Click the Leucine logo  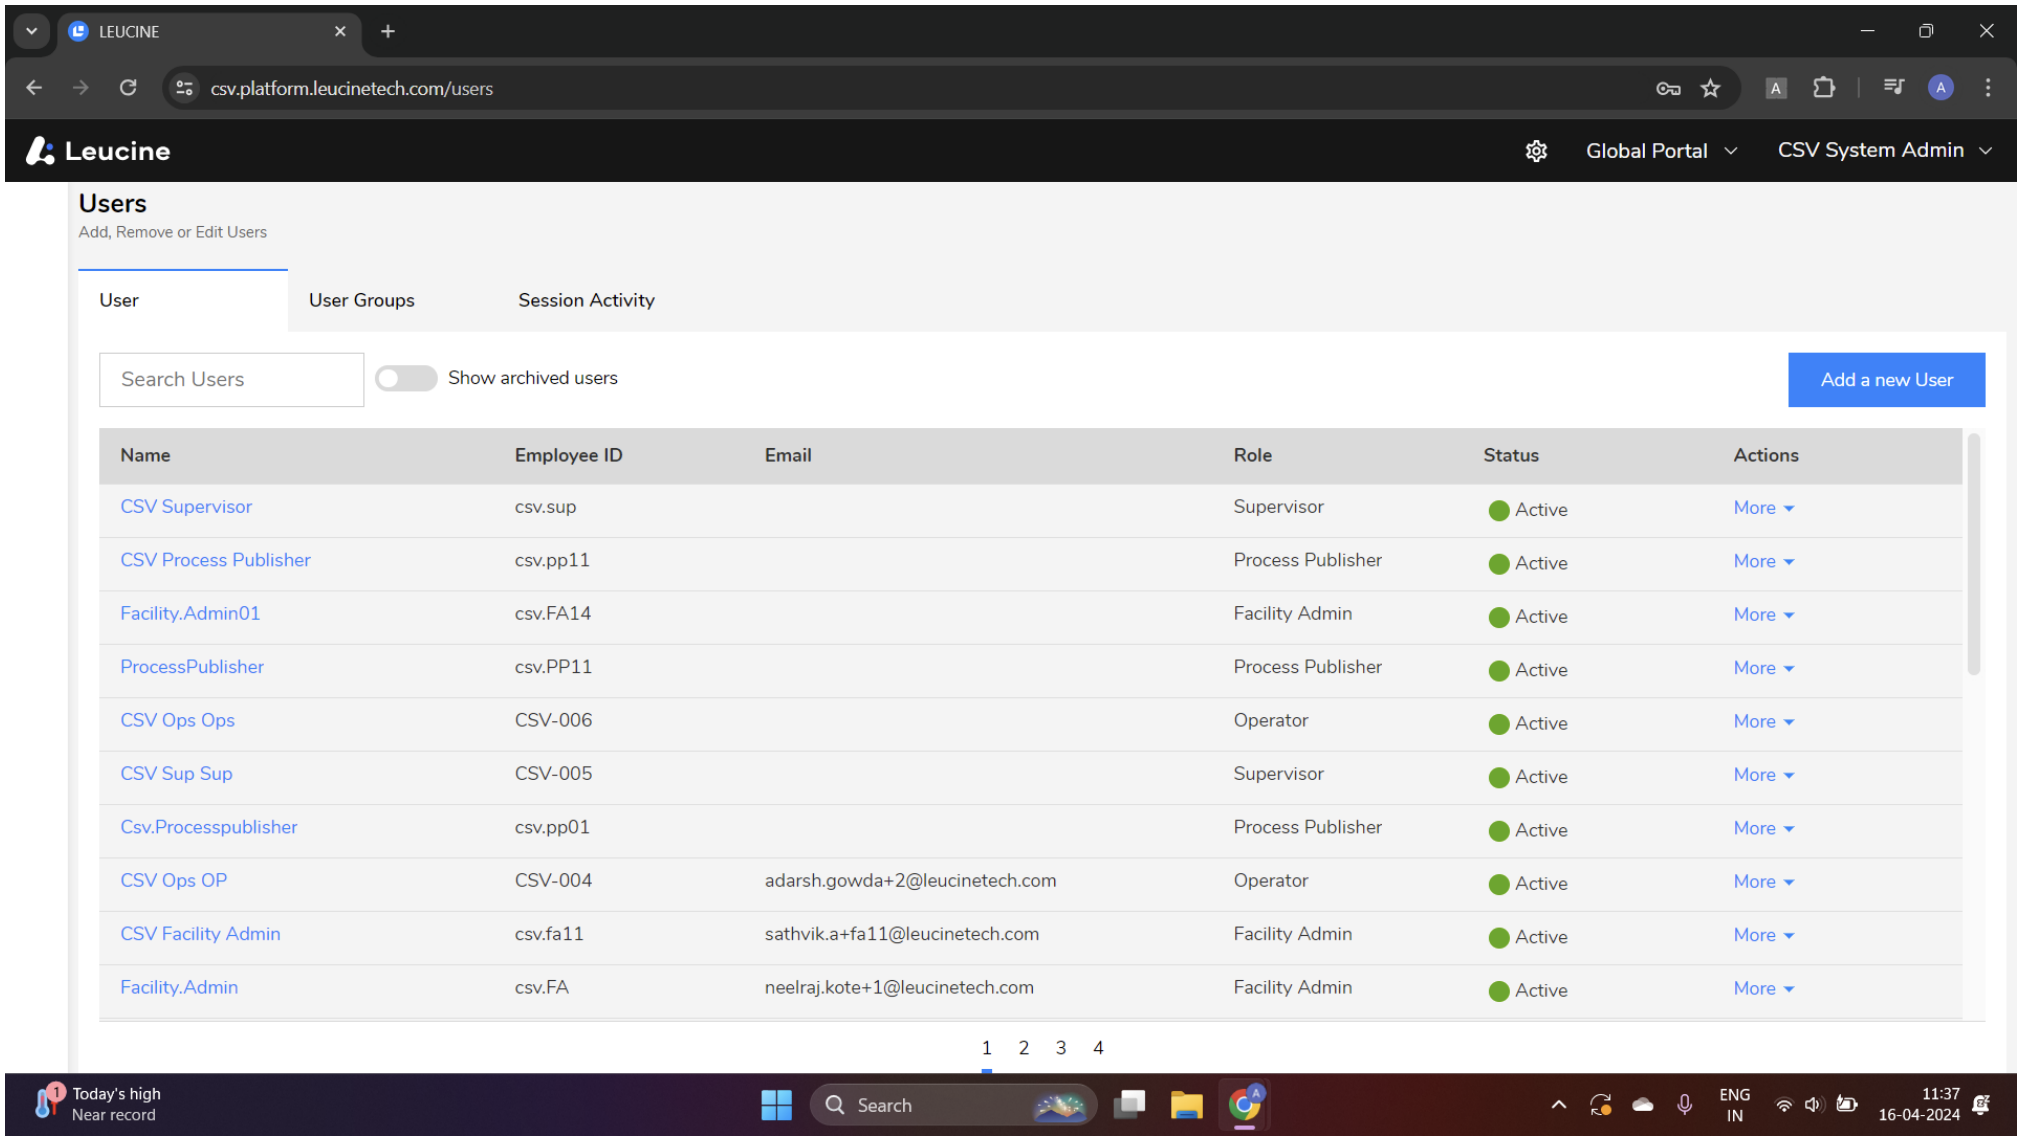[98, 151]
